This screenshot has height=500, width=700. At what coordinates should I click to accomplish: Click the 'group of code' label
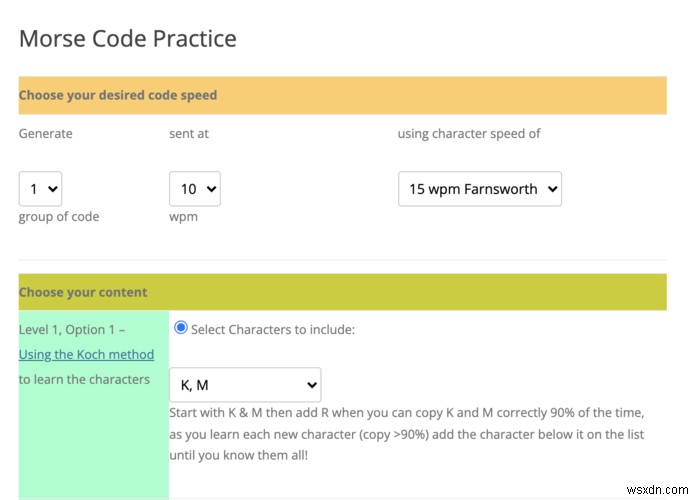[59, 217]
